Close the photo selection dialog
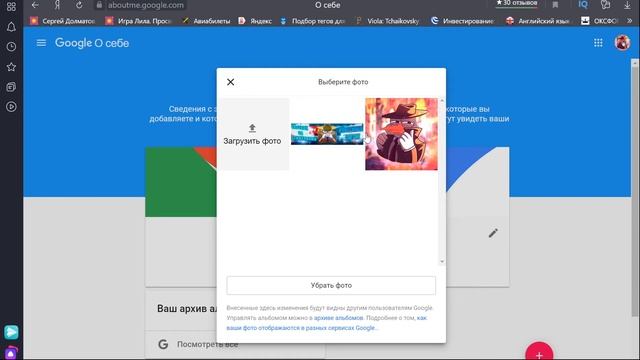 [231, 82]
